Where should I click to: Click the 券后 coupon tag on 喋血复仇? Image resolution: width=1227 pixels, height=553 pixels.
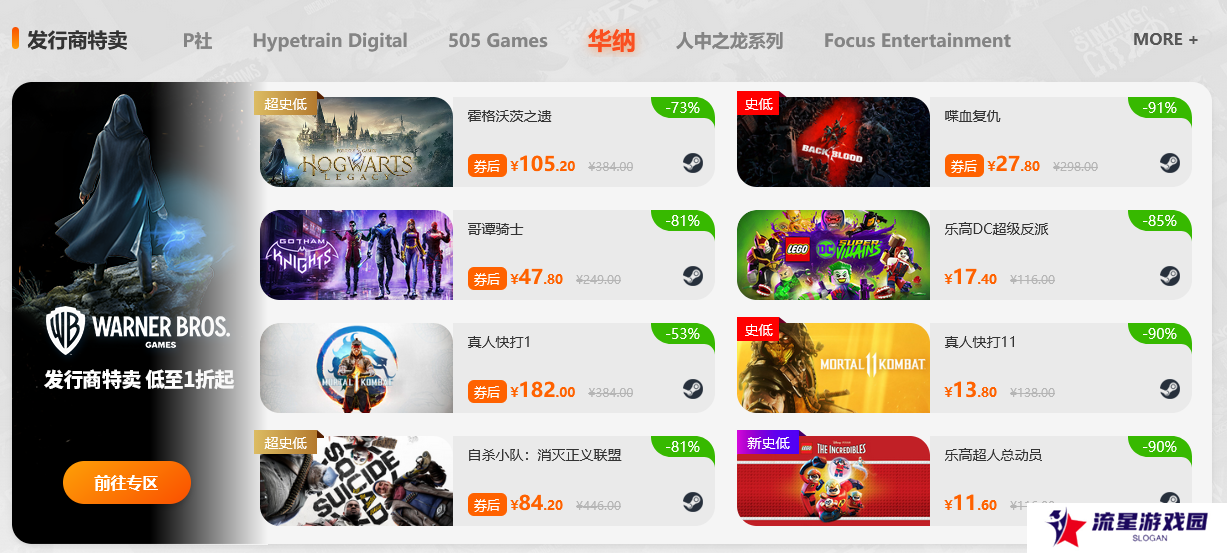point(964,166)
